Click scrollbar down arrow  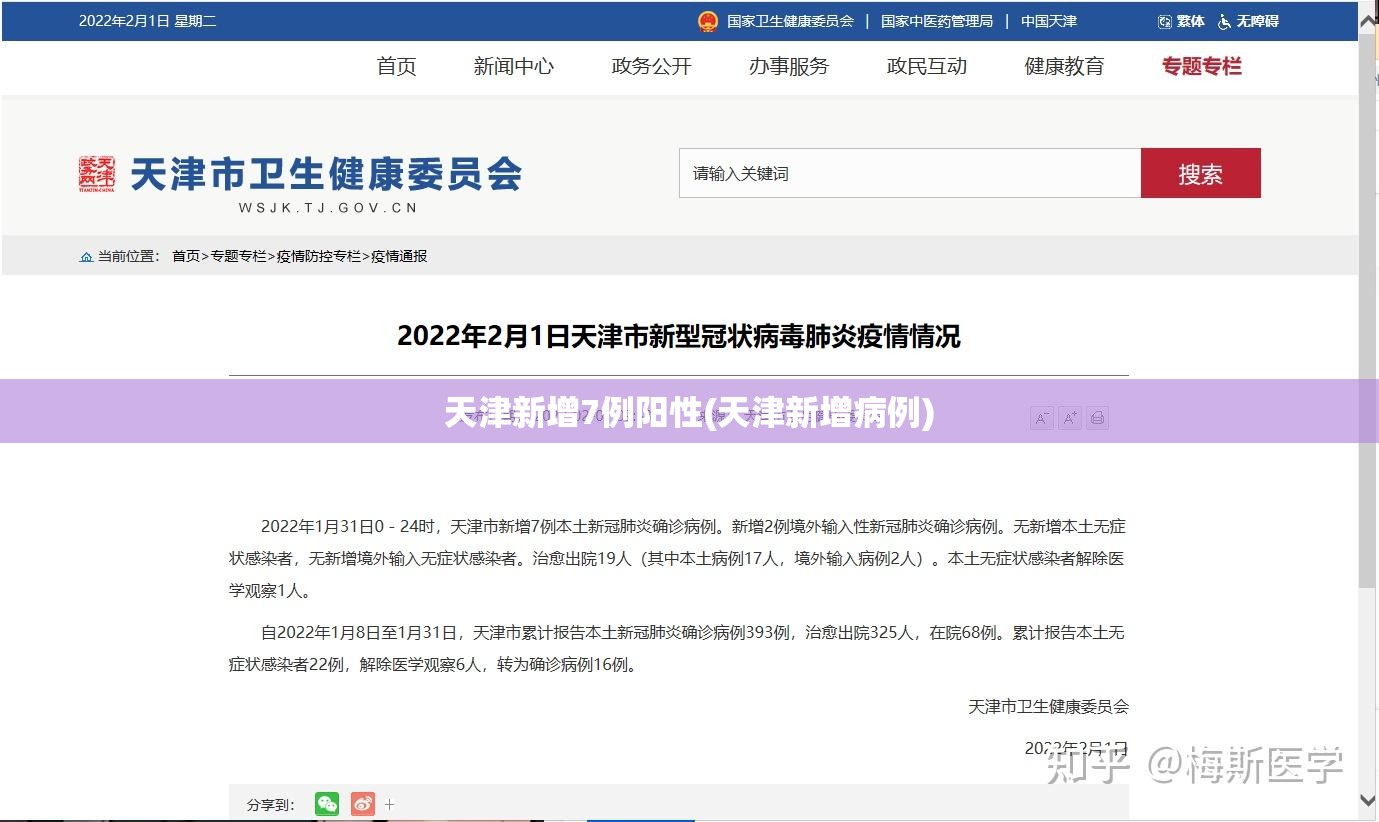[x=1368, y=800]
